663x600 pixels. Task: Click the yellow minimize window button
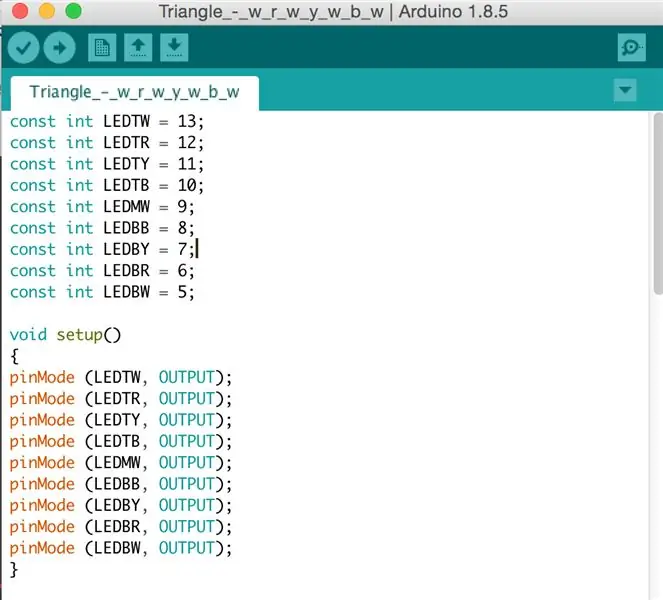47,11
